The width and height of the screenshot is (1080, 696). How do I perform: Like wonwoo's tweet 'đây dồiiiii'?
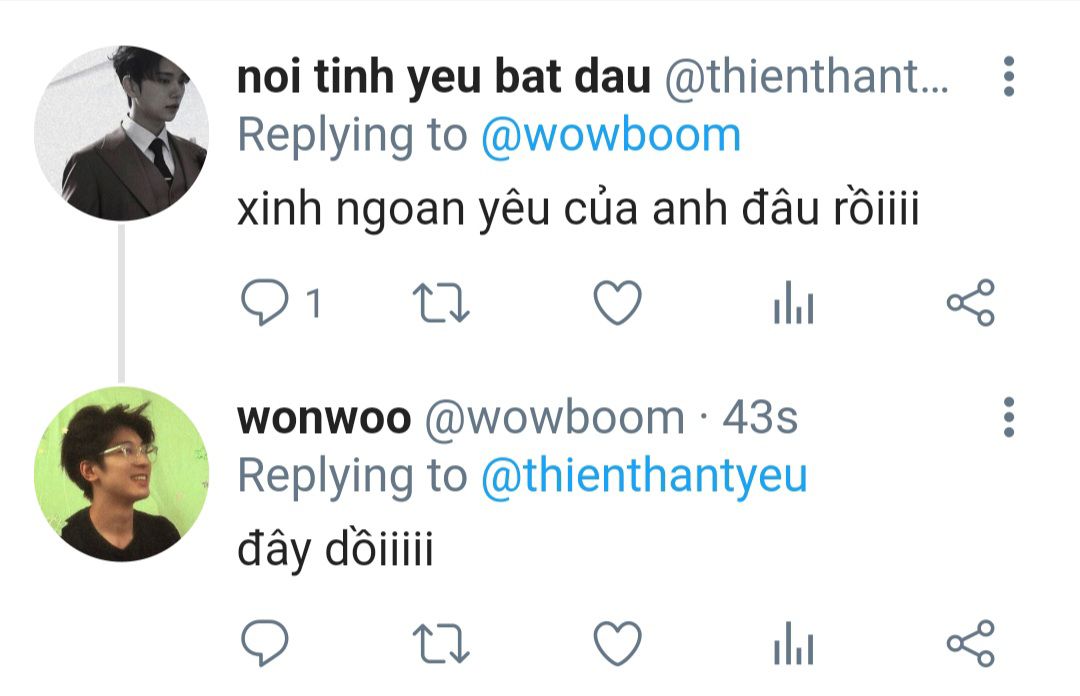point(618,643)
